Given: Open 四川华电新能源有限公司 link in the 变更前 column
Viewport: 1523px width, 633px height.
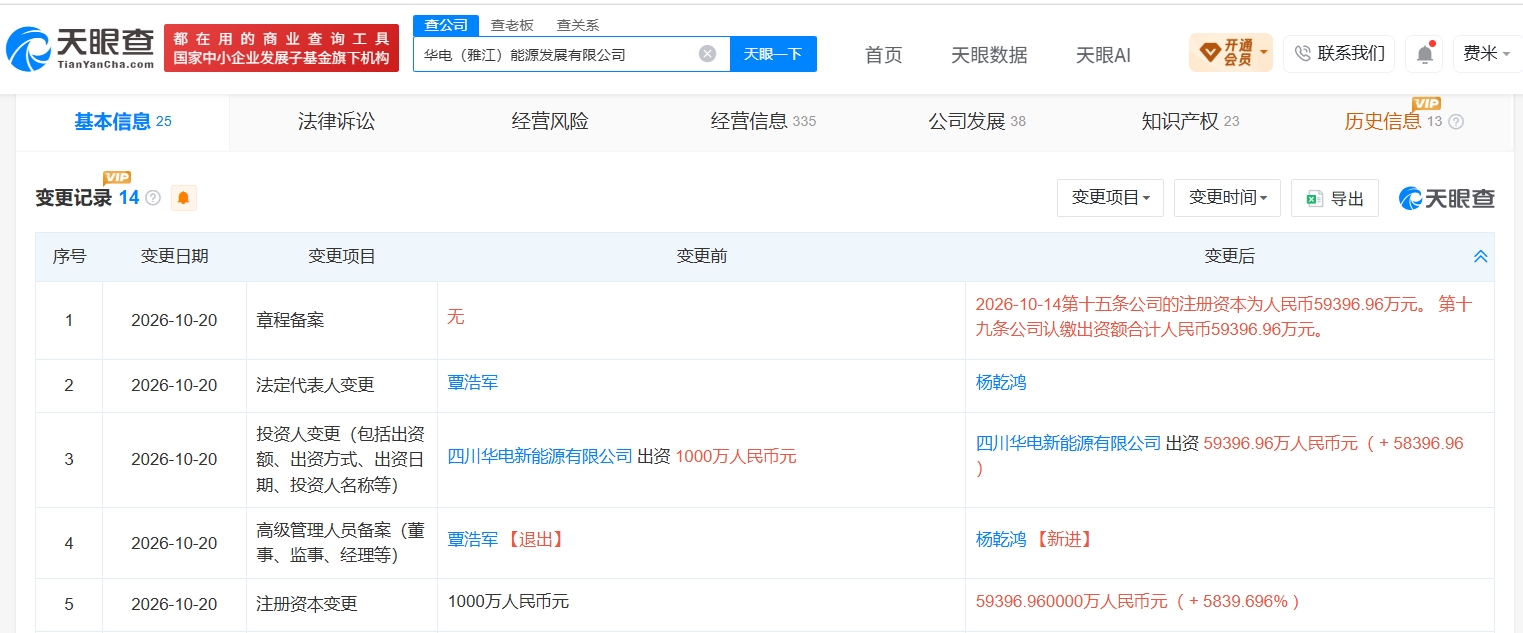Looking at the screenshot, I should point(540,456).
